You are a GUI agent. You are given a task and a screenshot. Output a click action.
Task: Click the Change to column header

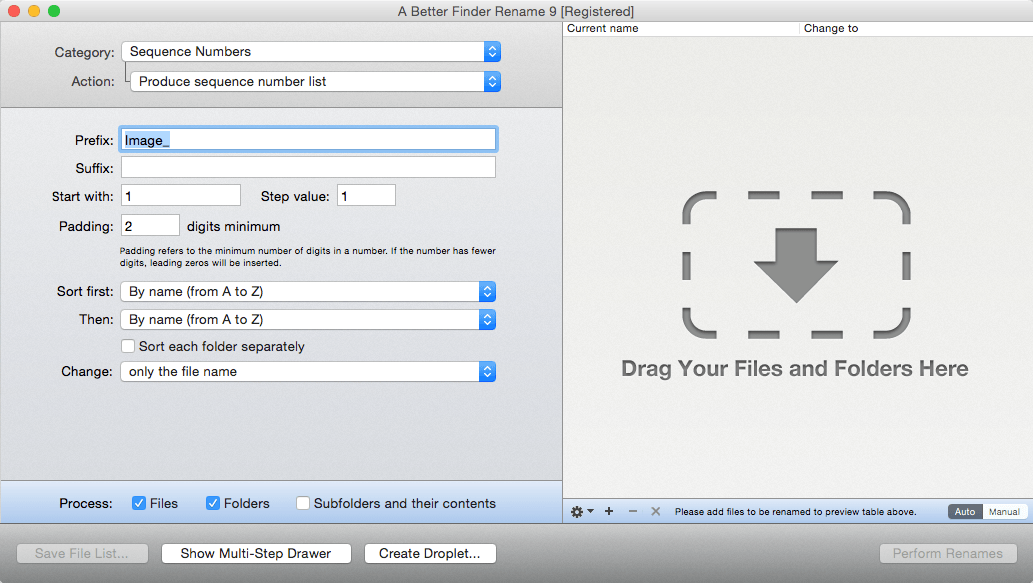916,28
